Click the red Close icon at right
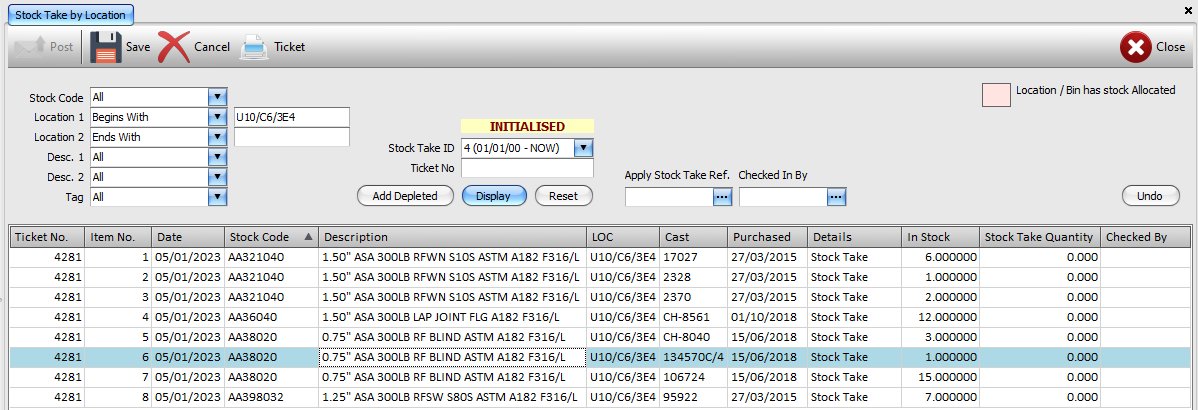 tap(1135, 47)
